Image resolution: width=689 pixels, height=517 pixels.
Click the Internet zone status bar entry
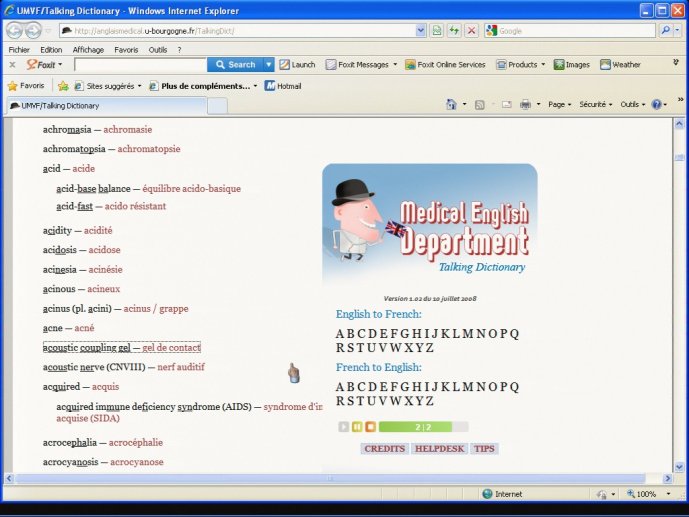point(502,494)
